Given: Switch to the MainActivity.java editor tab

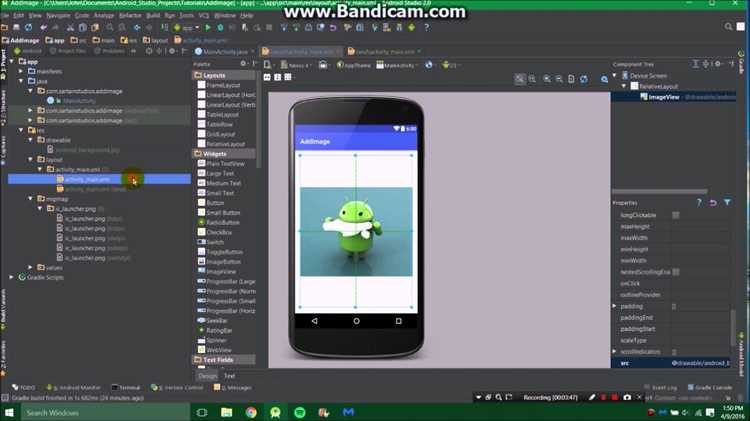Looking at the screenshot, I should click(225, 52).
